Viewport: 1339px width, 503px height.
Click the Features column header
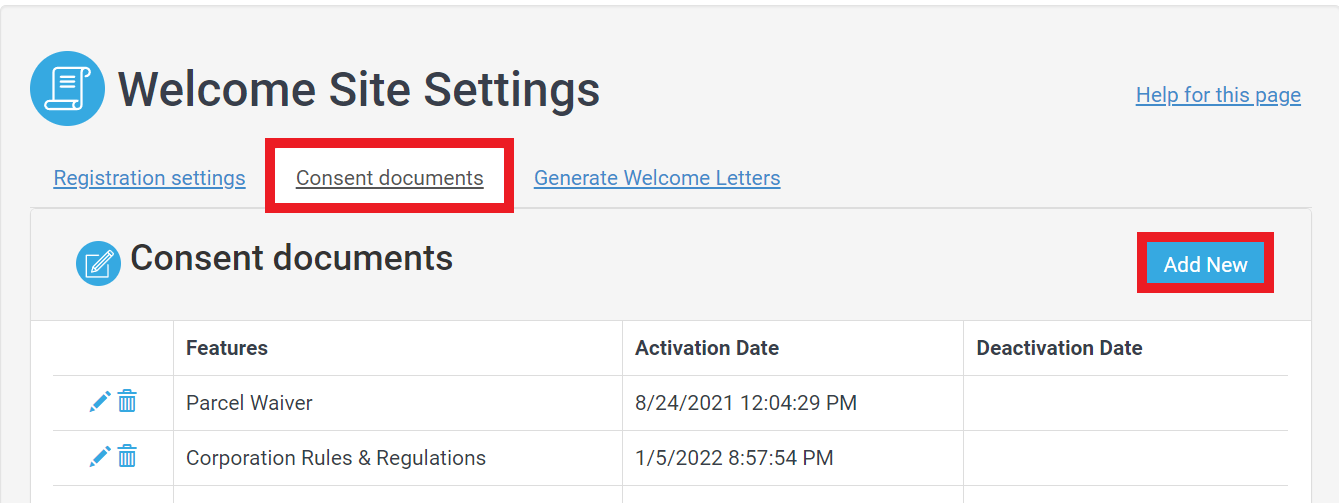tap(227, 348)
